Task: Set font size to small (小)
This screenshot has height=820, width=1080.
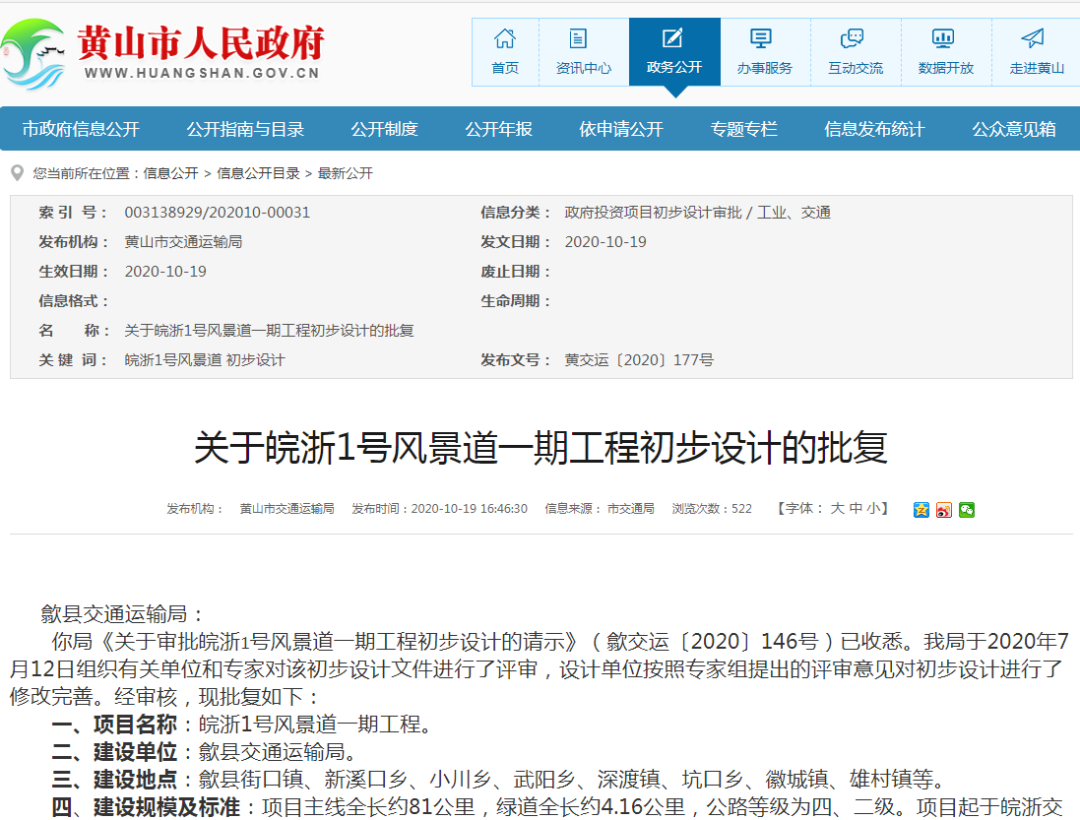Action: coord(872,508)
